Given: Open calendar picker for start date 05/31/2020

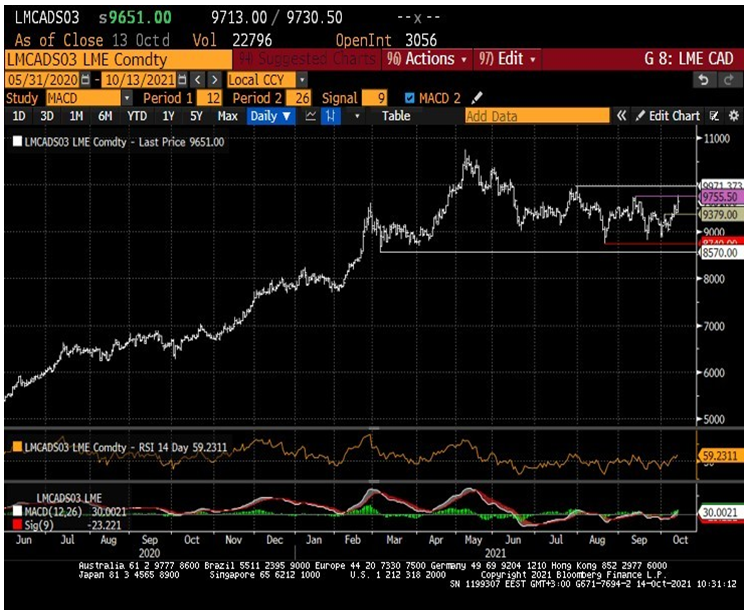Looking at the screenshot, I should [x=86, y=79].
